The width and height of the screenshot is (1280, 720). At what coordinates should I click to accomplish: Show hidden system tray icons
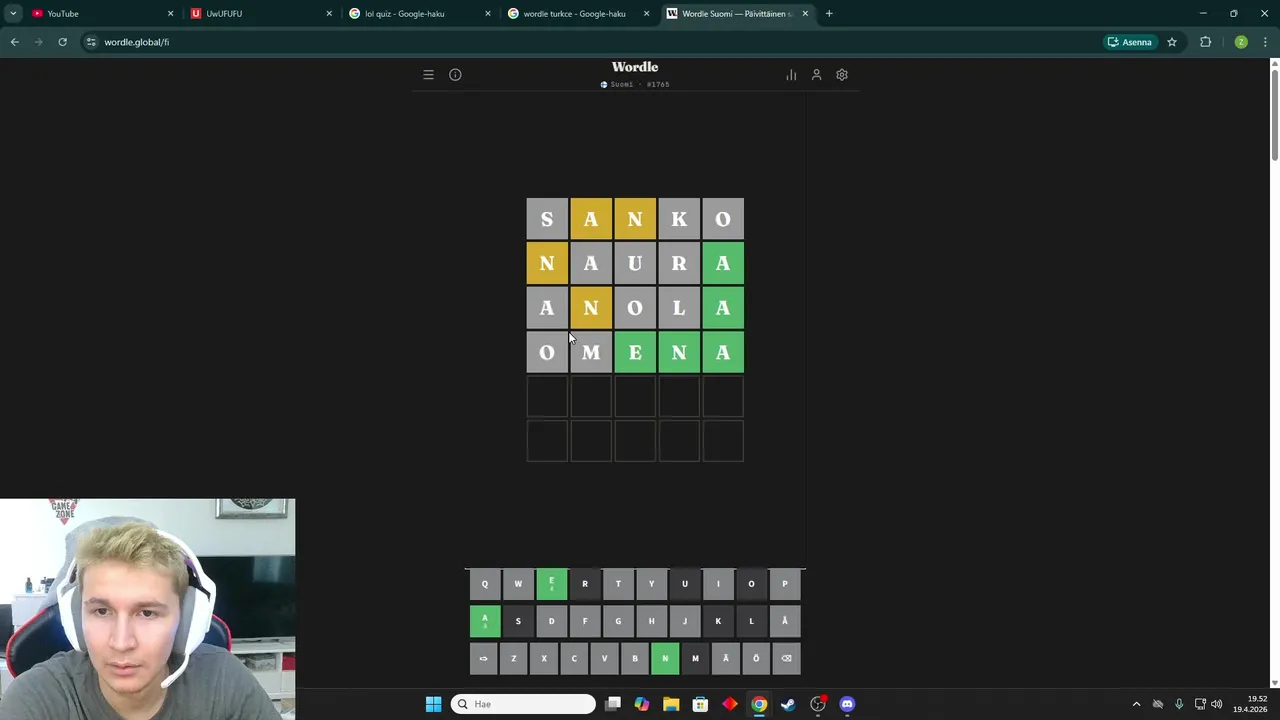point(1136,704)
